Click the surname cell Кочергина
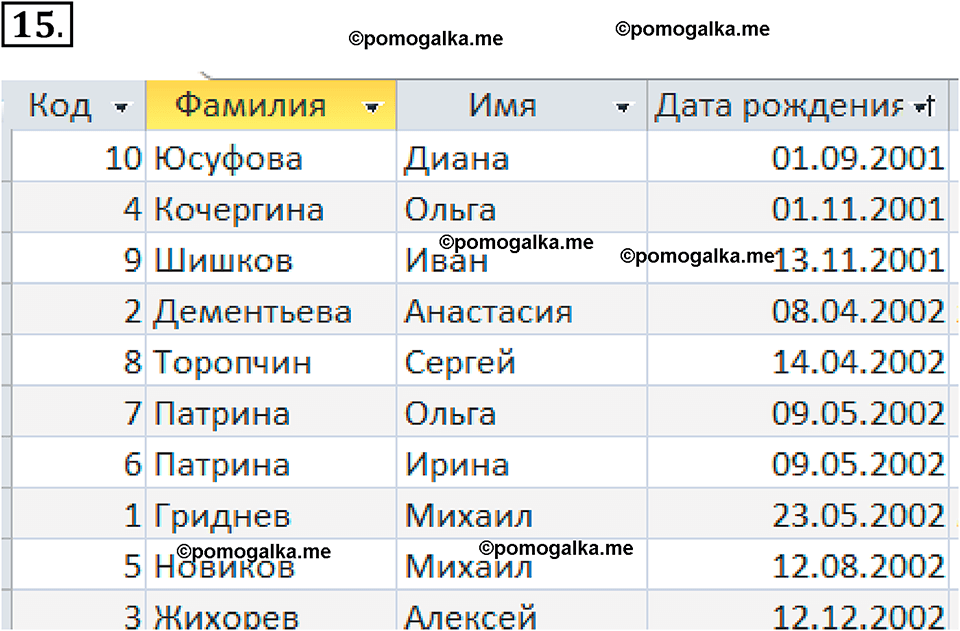Image resolution: width=960 pixels, height=631 pixels. click(x=271, y=207)
